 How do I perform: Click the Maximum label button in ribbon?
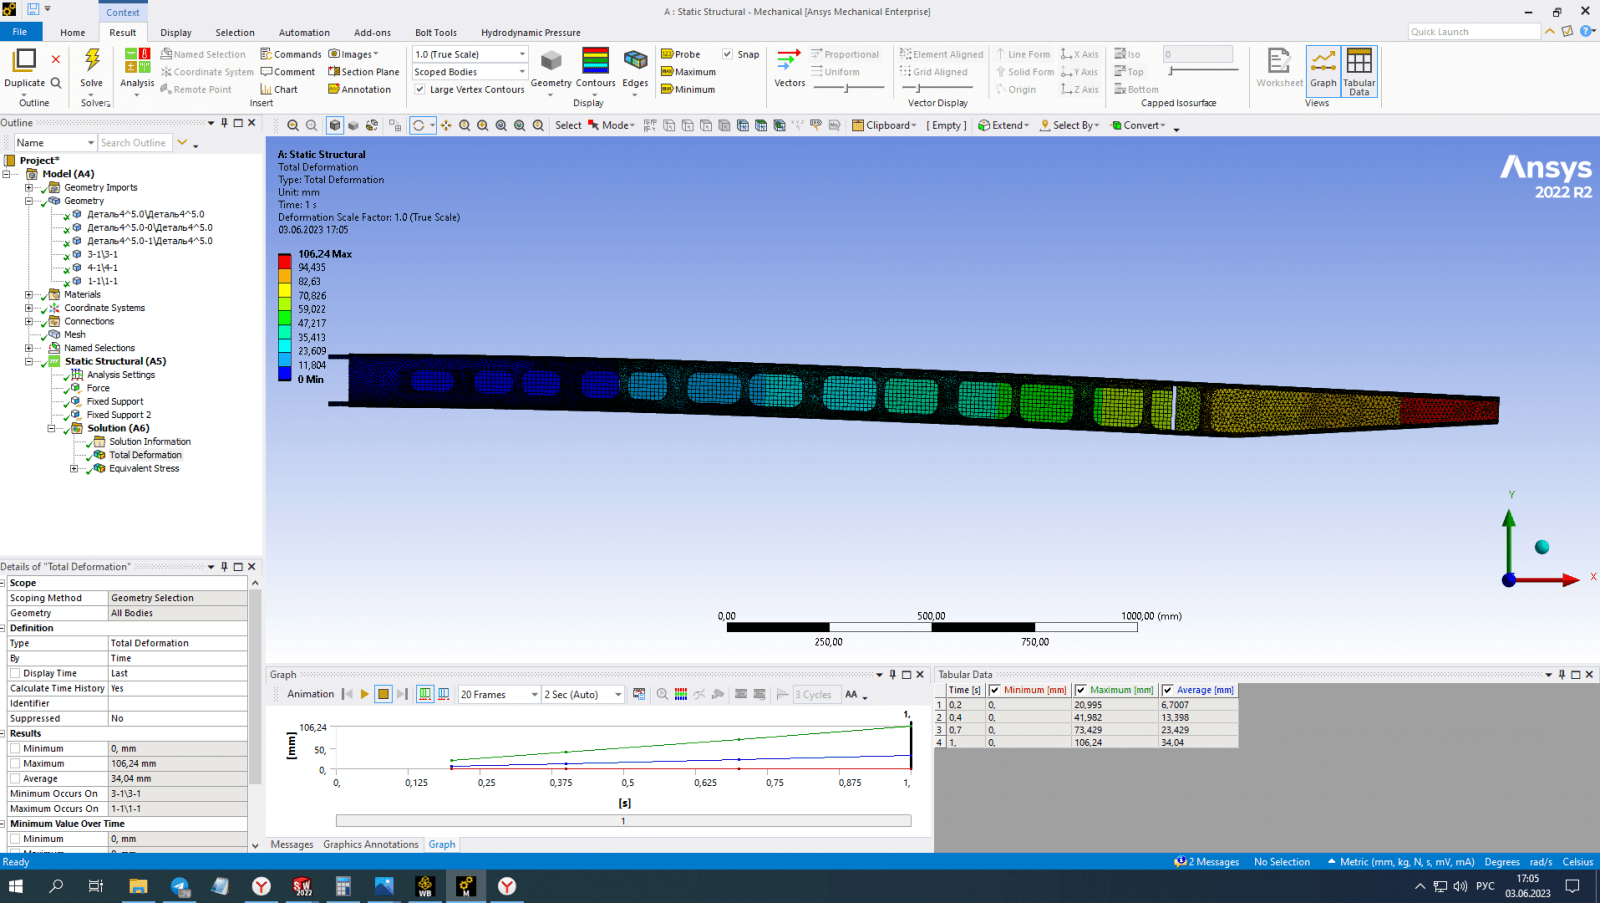coord(689,72)
